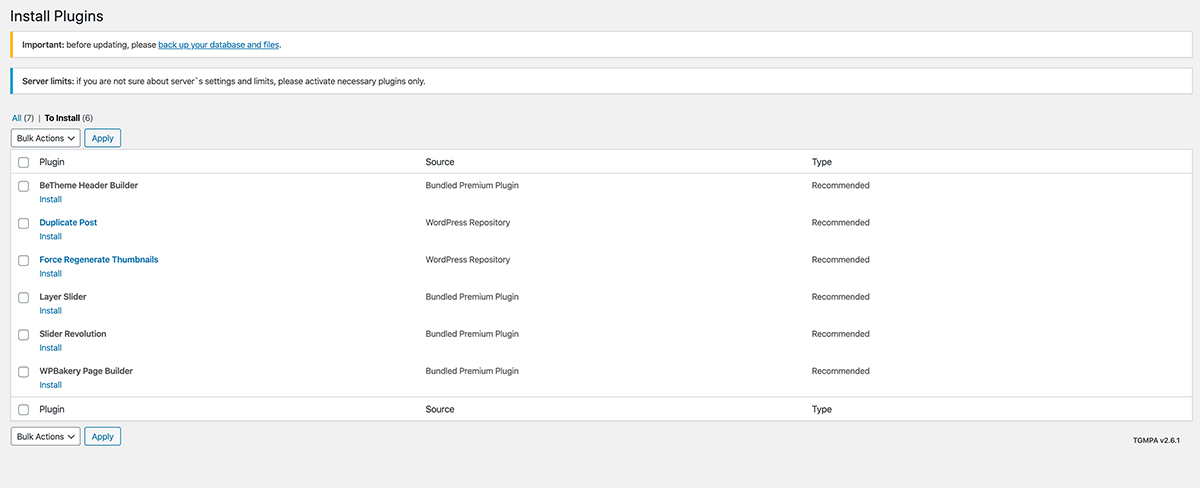Switch to the All (7) filter

point(23,118)
